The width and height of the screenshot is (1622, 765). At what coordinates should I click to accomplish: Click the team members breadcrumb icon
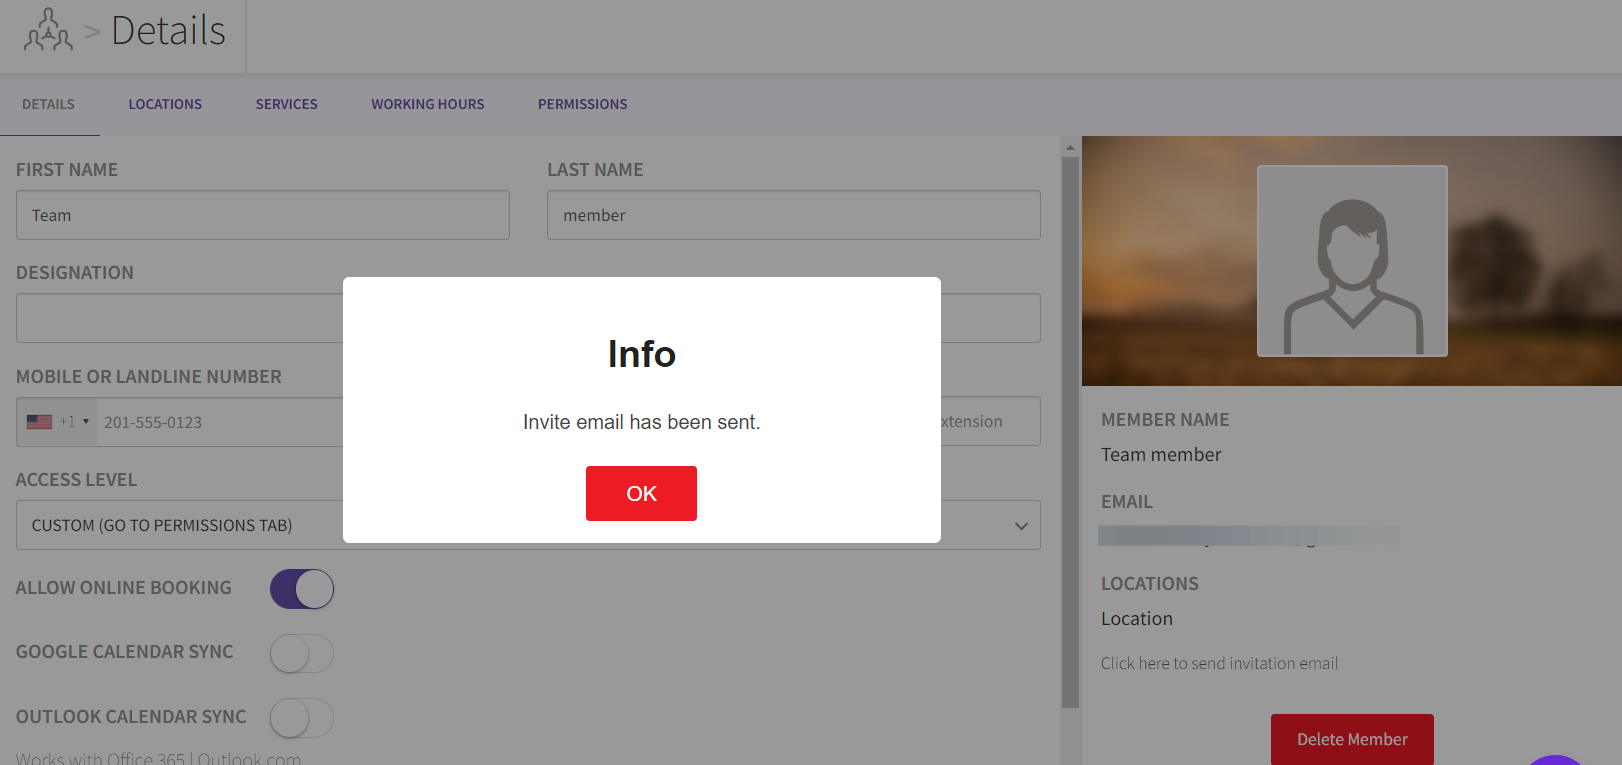pos(48,30)
